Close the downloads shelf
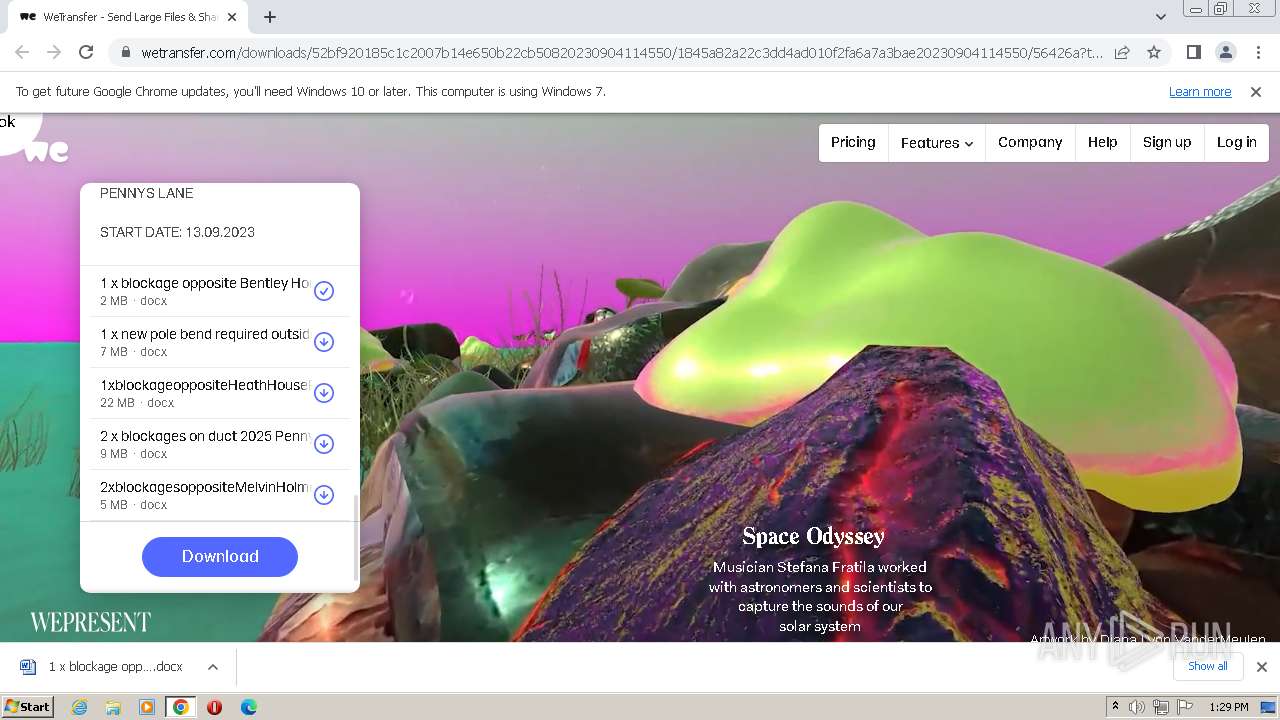Viewport: 1280px width, 720px height. pyautogui.click(x=1262, y=666)
